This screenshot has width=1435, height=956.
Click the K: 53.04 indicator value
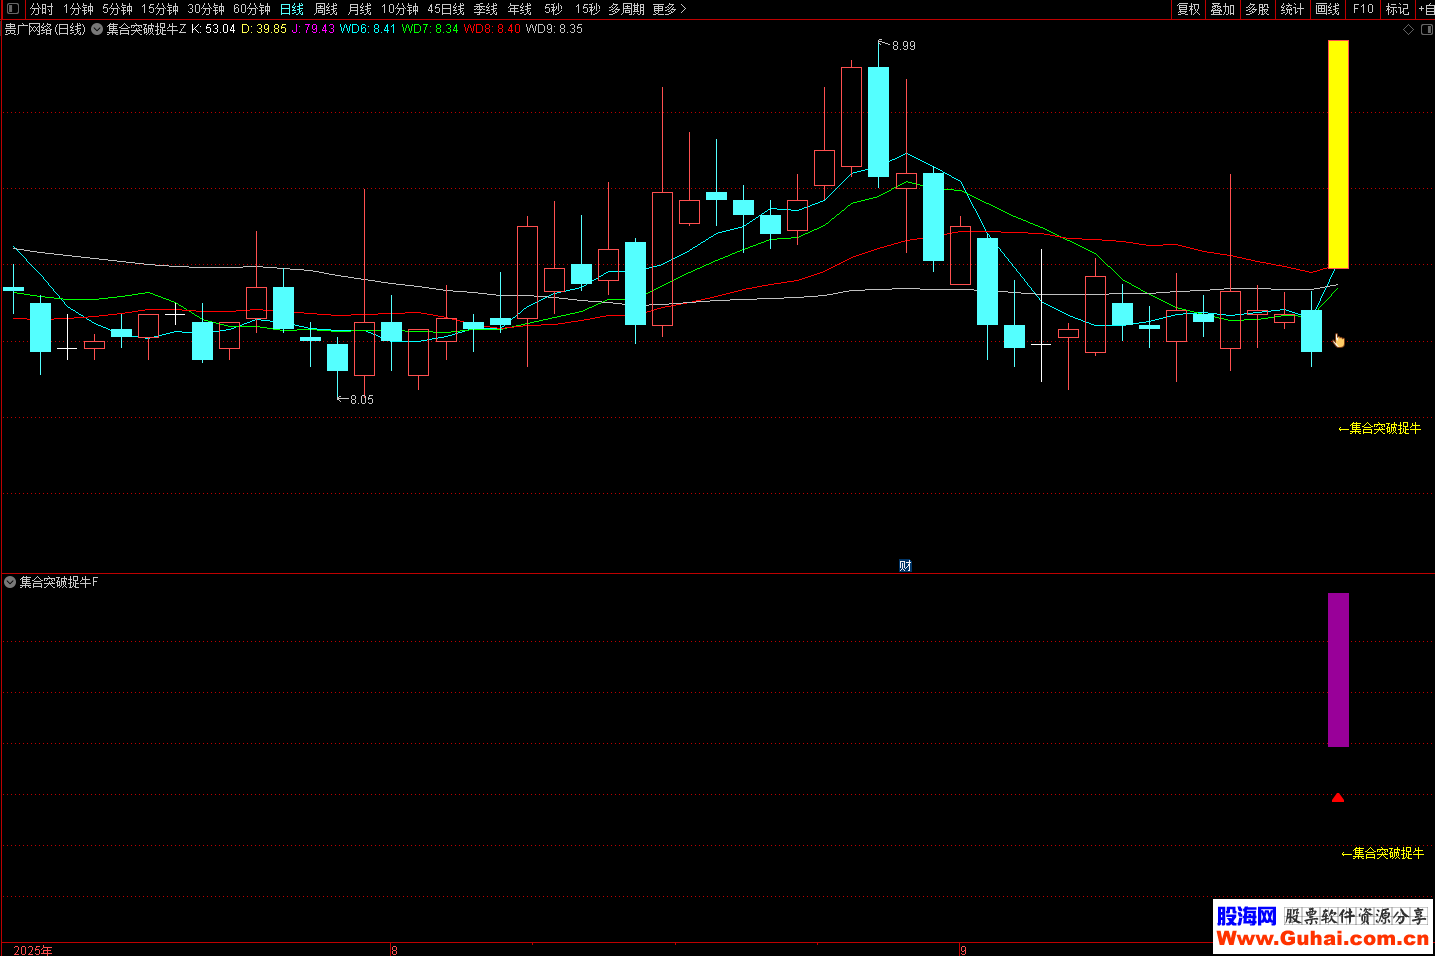pos(213,29)
